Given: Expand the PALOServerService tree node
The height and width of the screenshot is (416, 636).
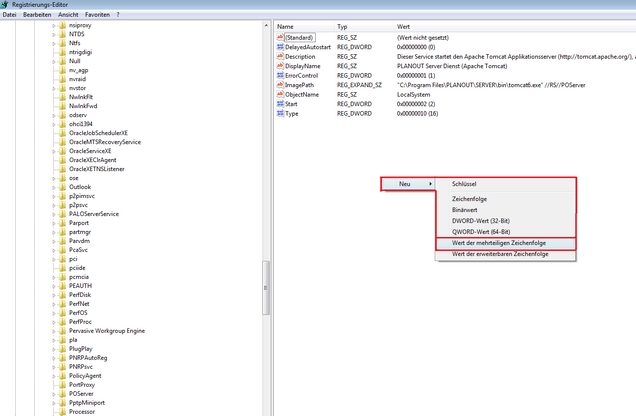Looking at the screenshot, I should tap(54, 214).
